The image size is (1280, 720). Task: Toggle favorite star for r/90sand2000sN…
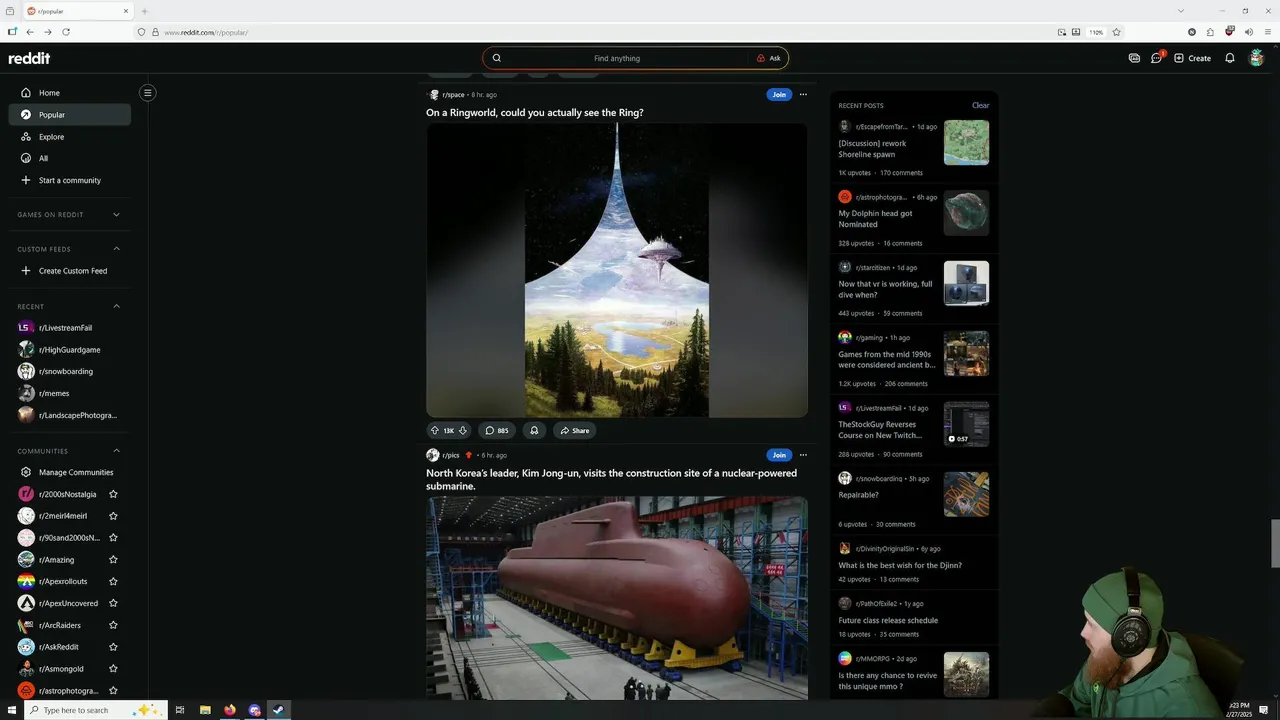[113, 538]
